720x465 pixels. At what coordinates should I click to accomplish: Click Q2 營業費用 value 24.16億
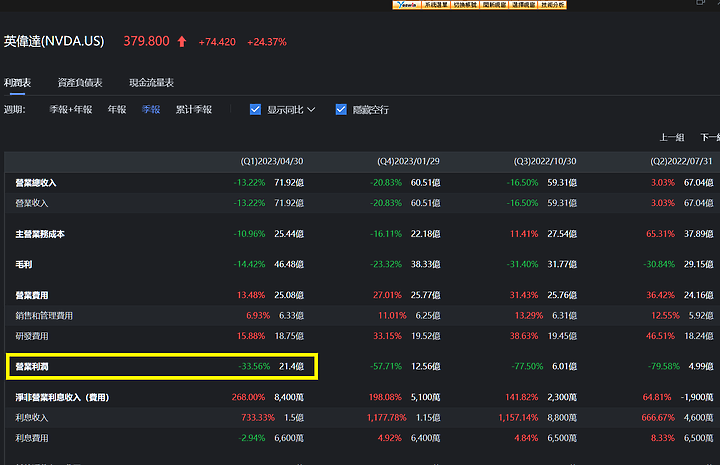click(698, 295)
